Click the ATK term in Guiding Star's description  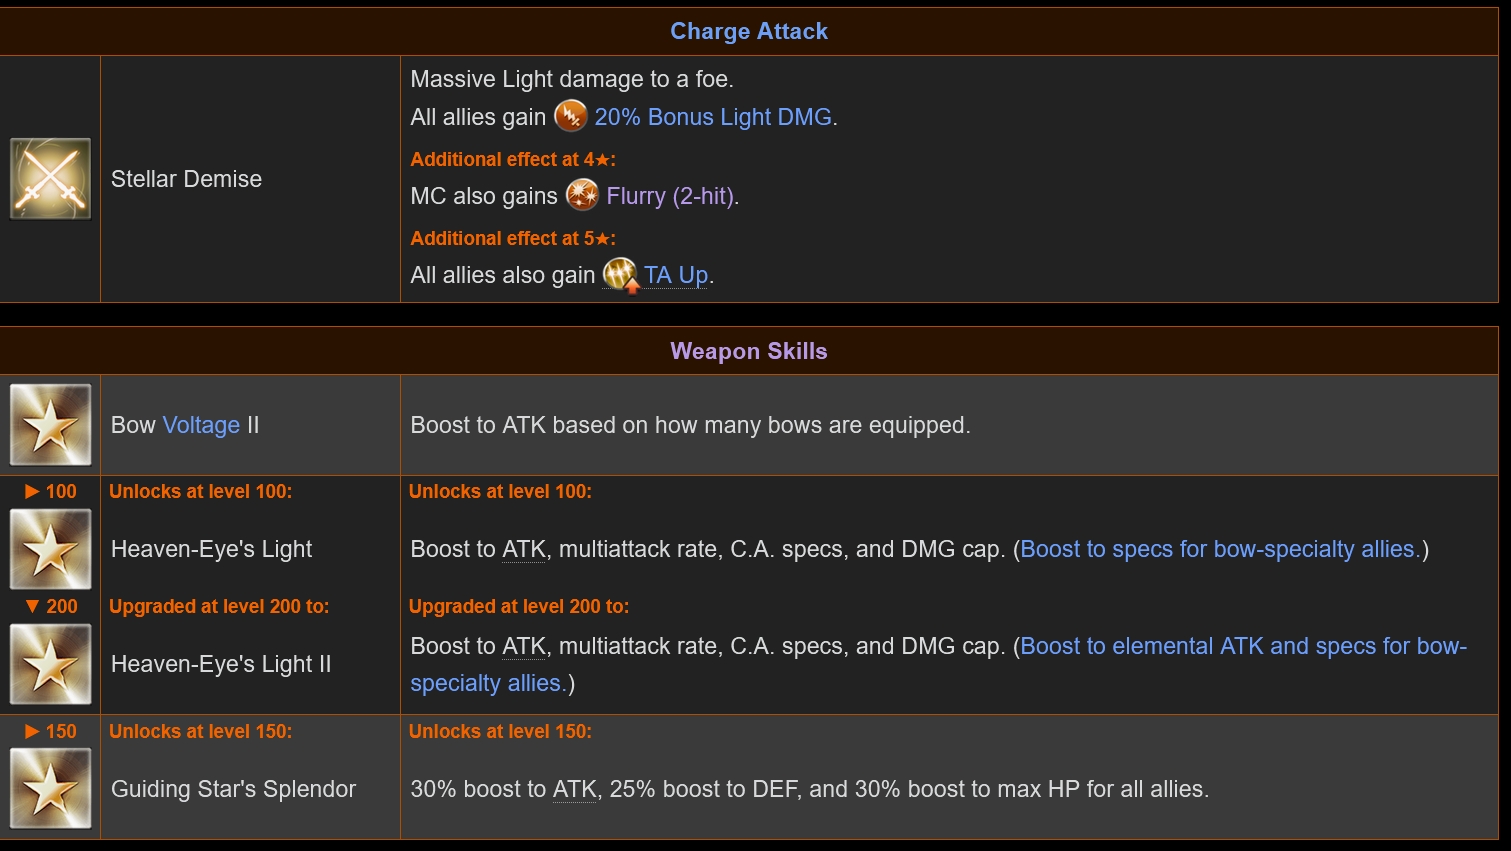[x=575, y=789]
